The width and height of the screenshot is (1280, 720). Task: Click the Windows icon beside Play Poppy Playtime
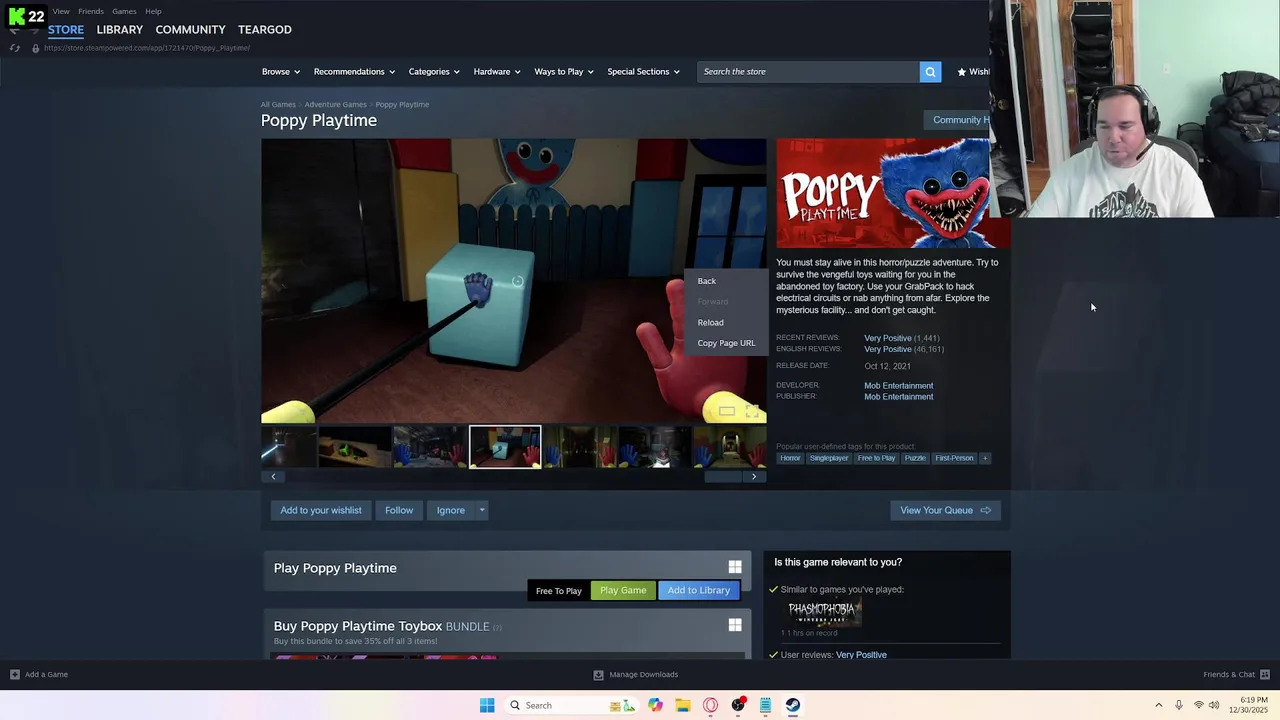click(735, 567)
